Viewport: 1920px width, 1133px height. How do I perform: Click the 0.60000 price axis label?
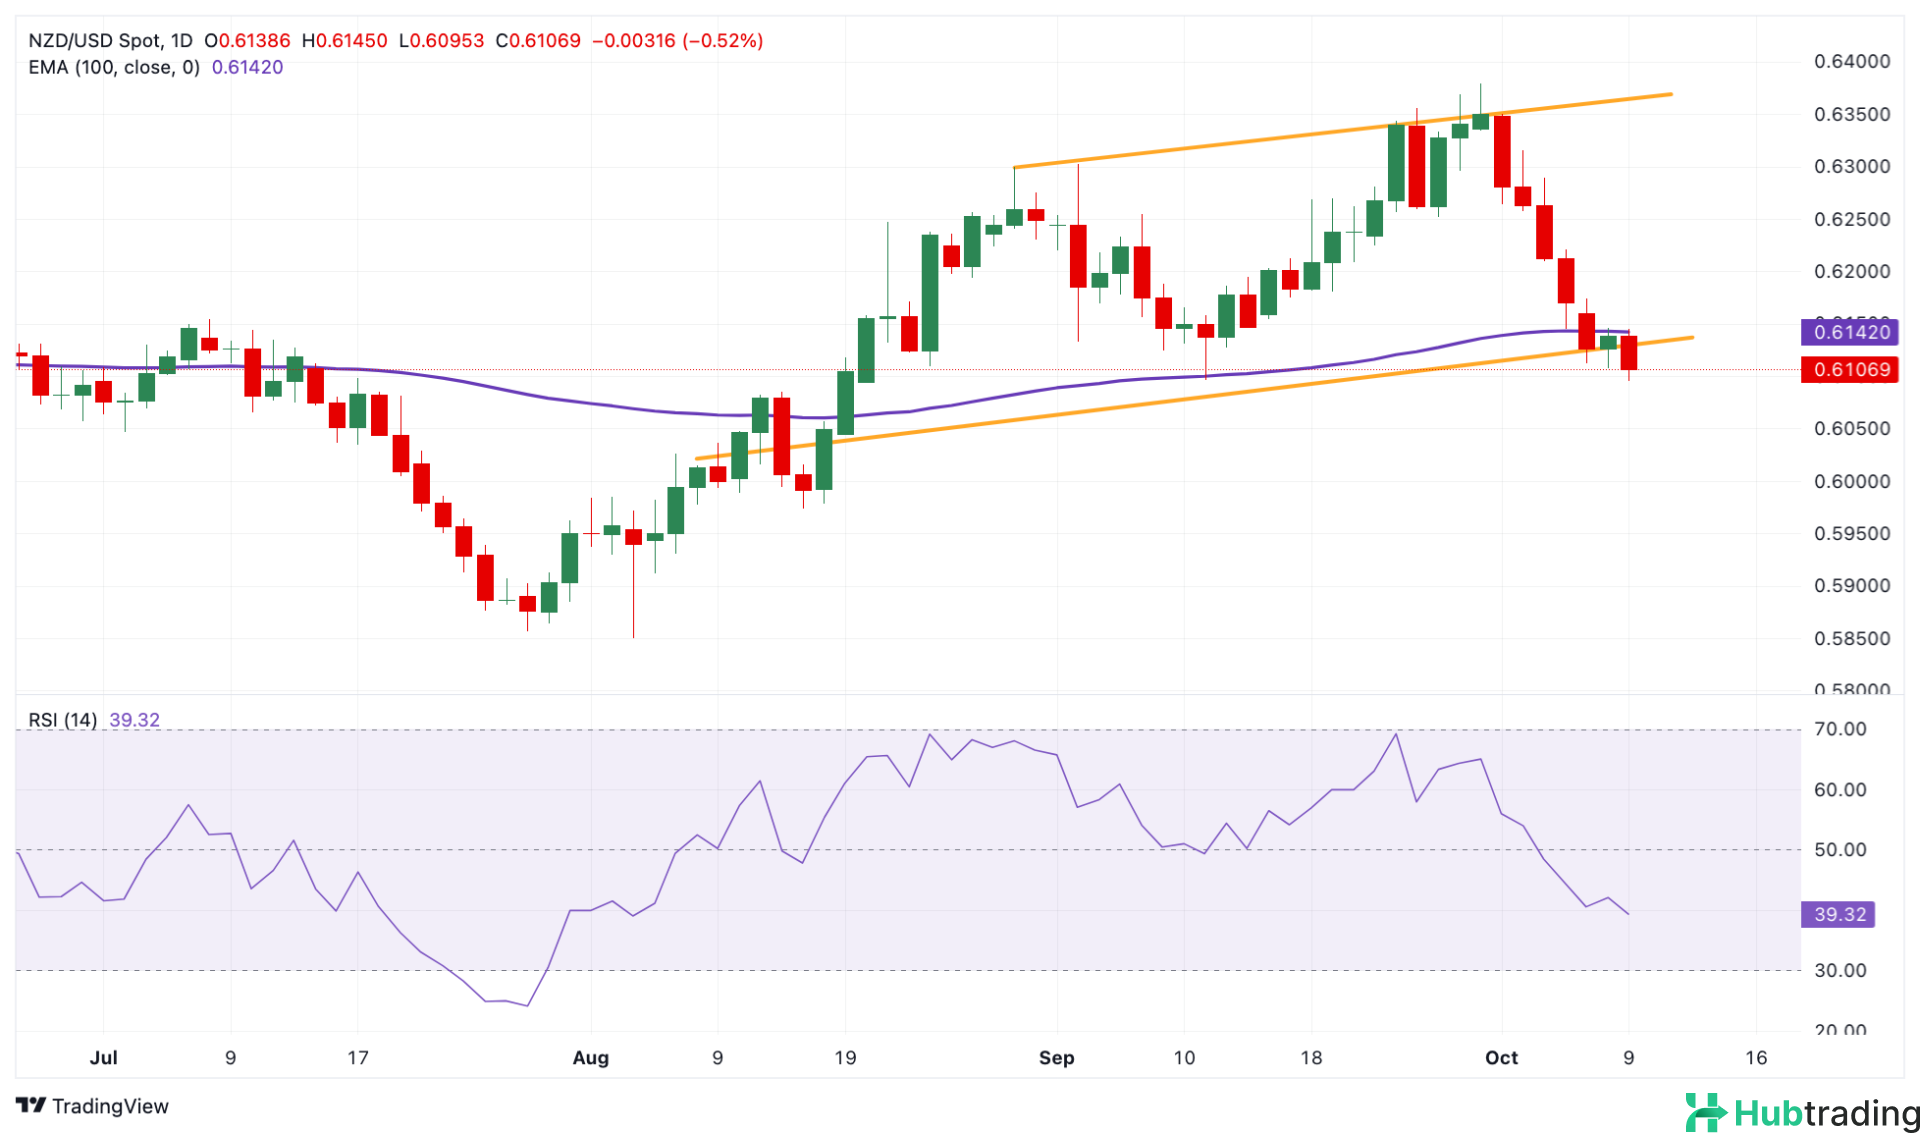pos(1852,481)
